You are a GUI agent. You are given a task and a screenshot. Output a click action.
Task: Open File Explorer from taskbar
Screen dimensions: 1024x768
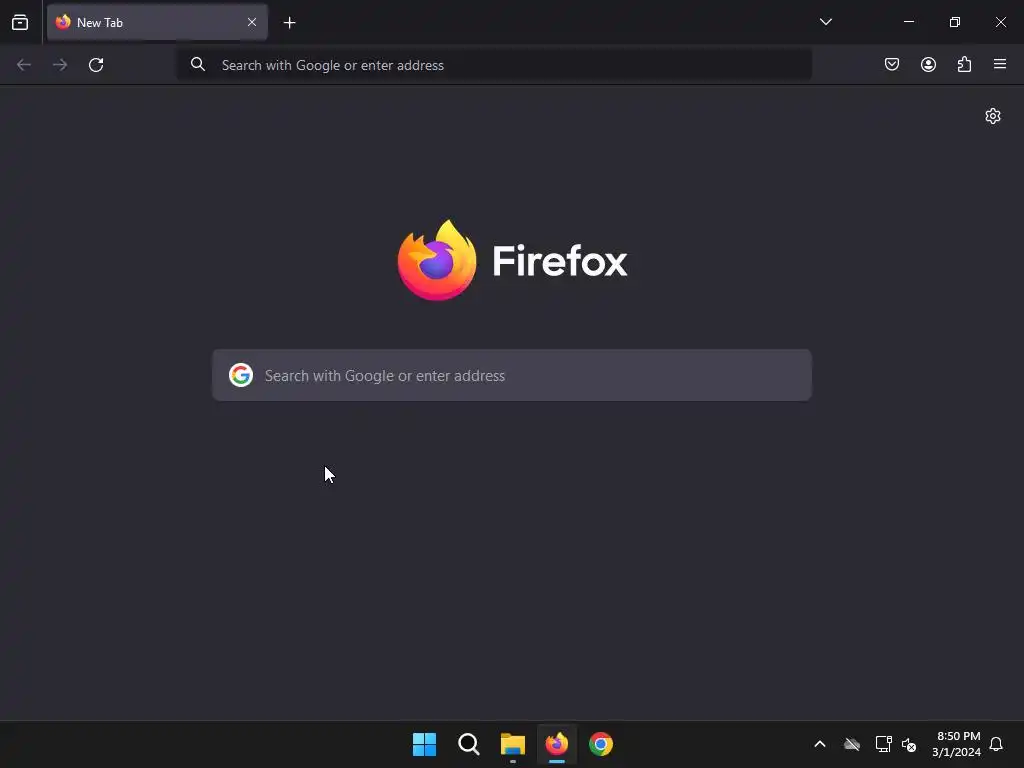[513, 744]
